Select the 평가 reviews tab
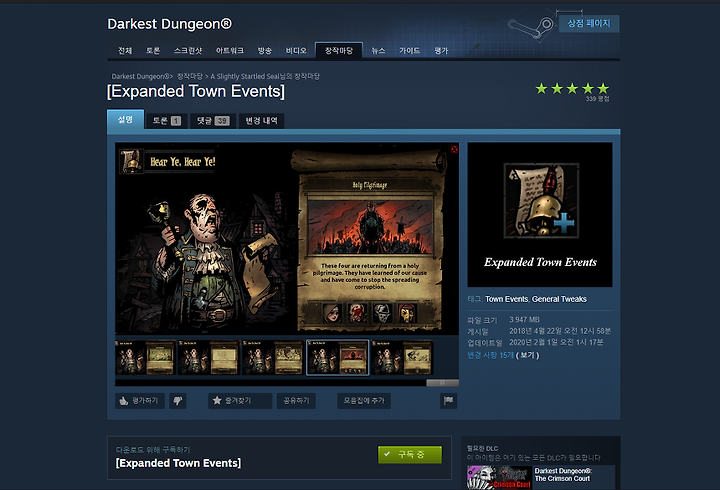The image size is (720, 490). click(x=441, y=51)
